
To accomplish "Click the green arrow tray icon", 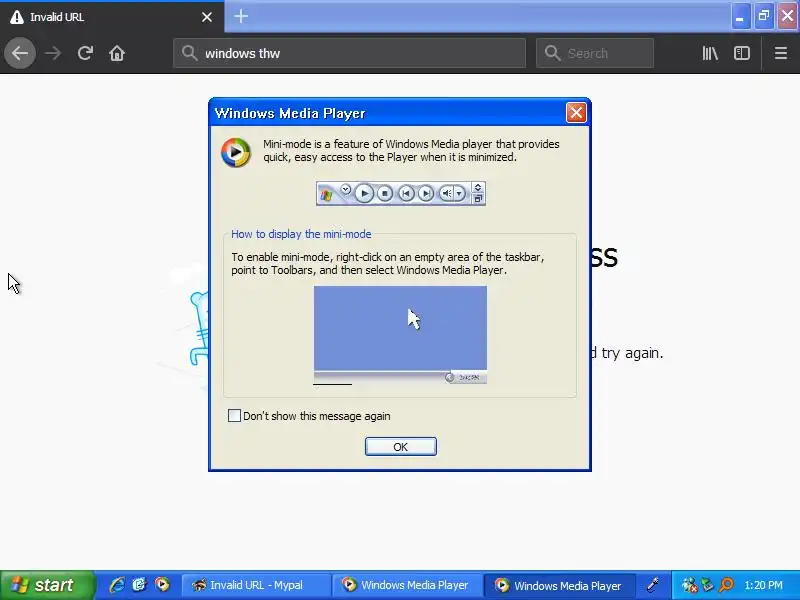I will 707,585.
